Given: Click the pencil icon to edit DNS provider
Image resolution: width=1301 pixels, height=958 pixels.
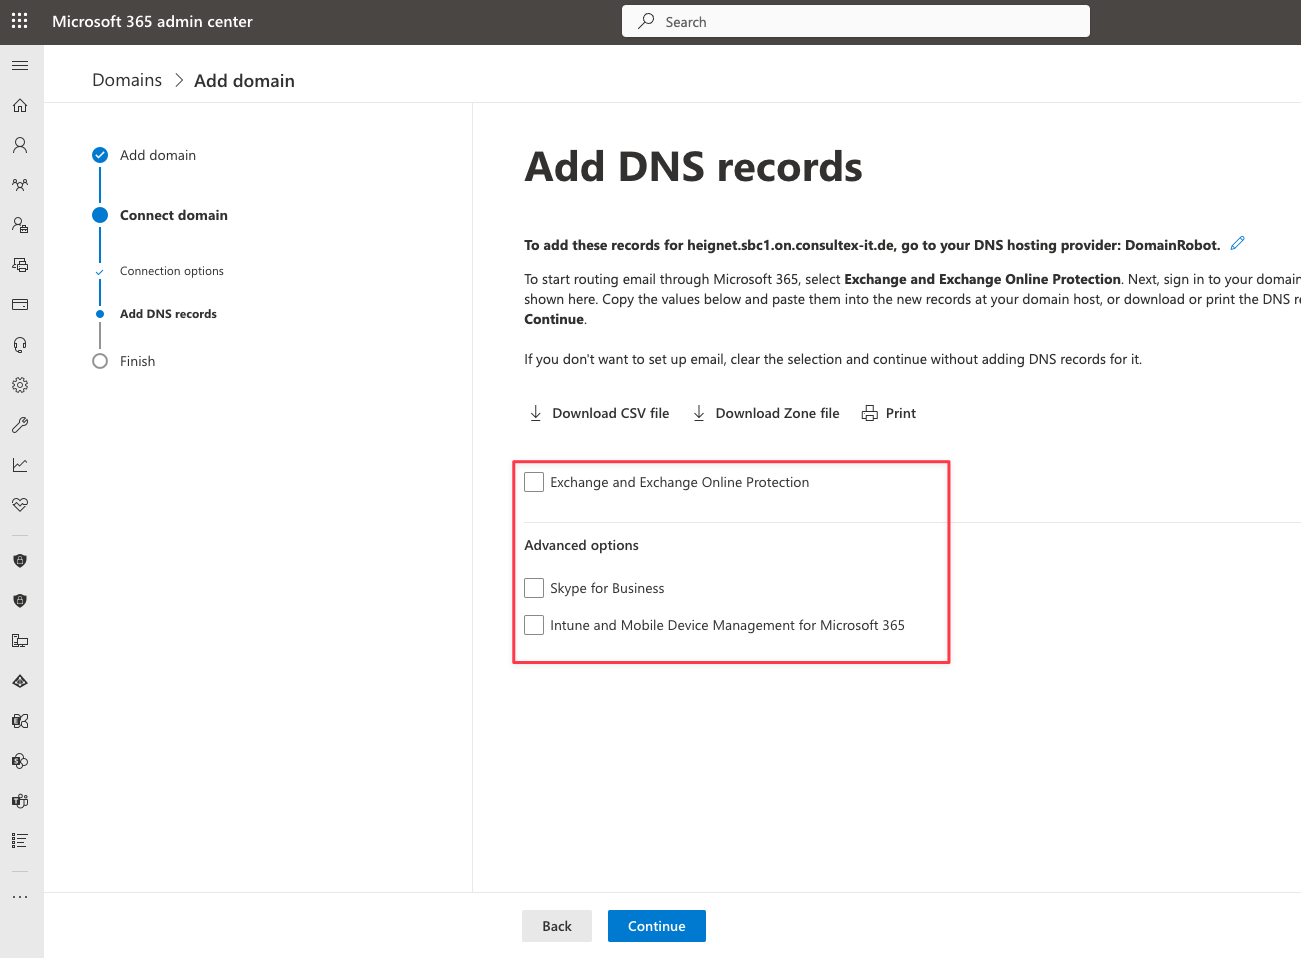Looking at the screenshot, I should click(1238, 243).
